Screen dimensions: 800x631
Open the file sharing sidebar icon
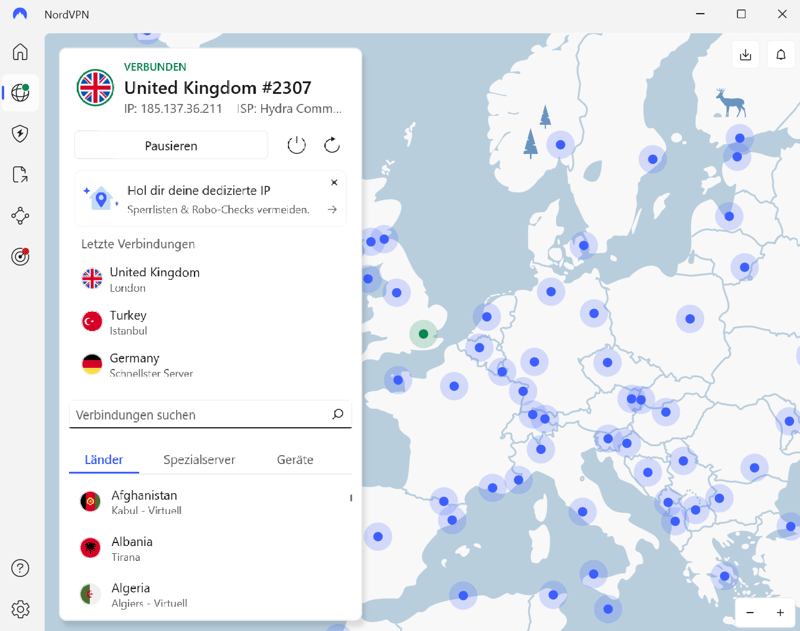20,175
